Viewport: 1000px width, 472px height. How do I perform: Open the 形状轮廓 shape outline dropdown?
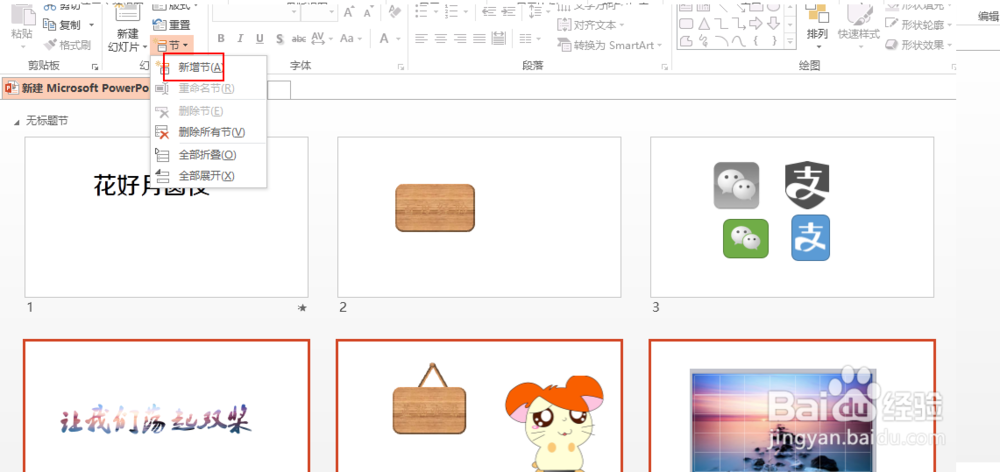[x=919, y=25]
